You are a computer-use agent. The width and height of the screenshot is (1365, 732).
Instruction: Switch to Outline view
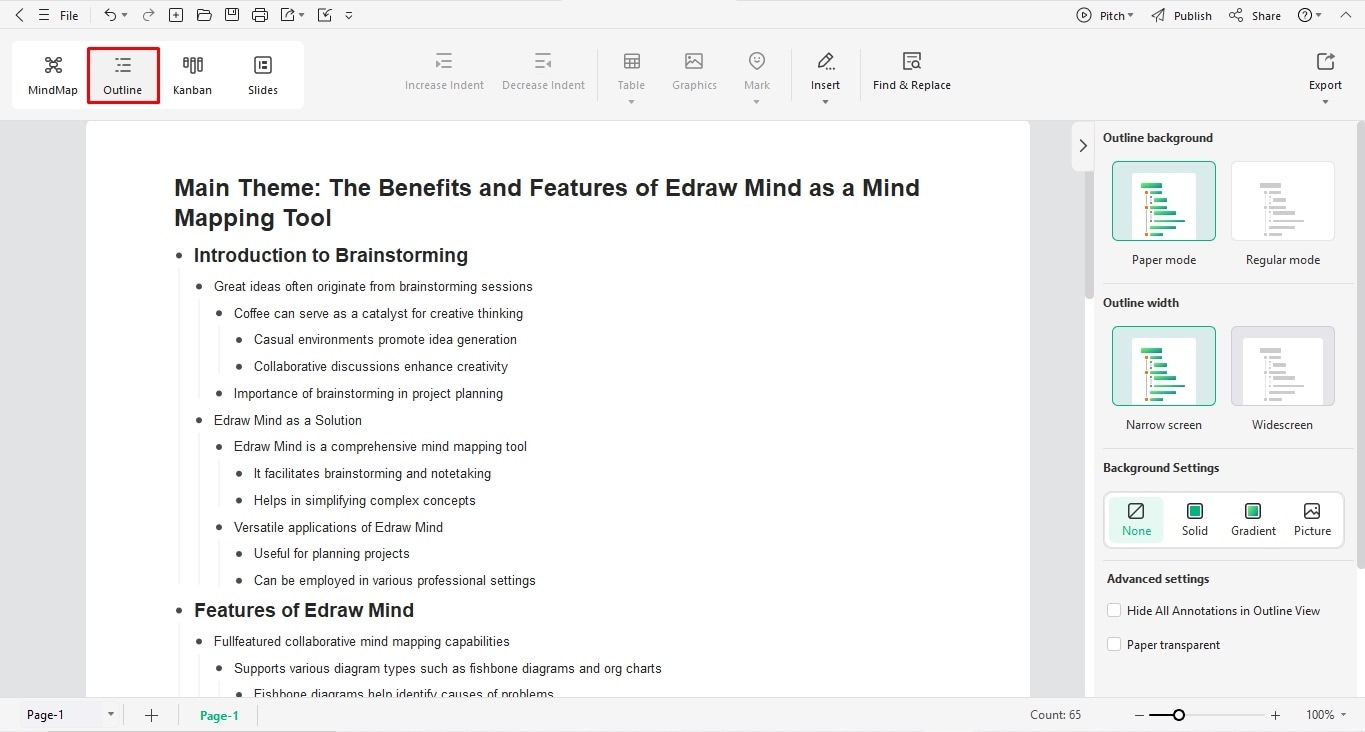point(123,75)
